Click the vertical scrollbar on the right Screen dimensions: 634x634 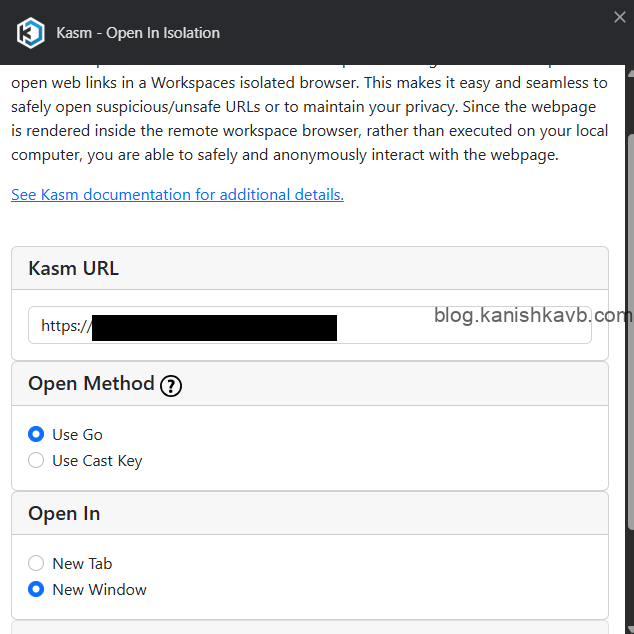point(629,300)
